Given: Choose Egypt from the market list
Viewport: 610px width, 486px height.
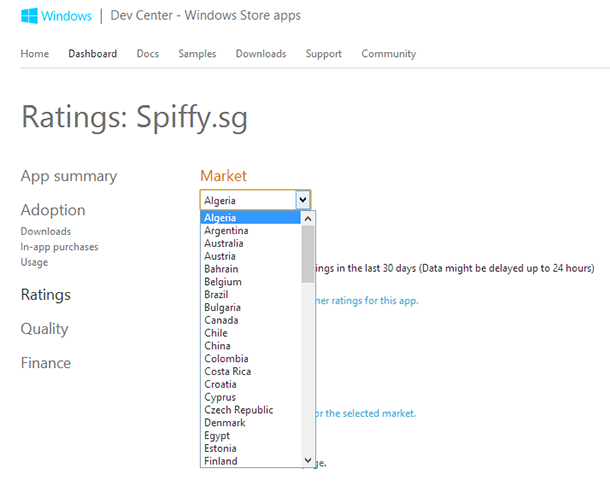Looking at the screenshot, I should tap(251, 436).
